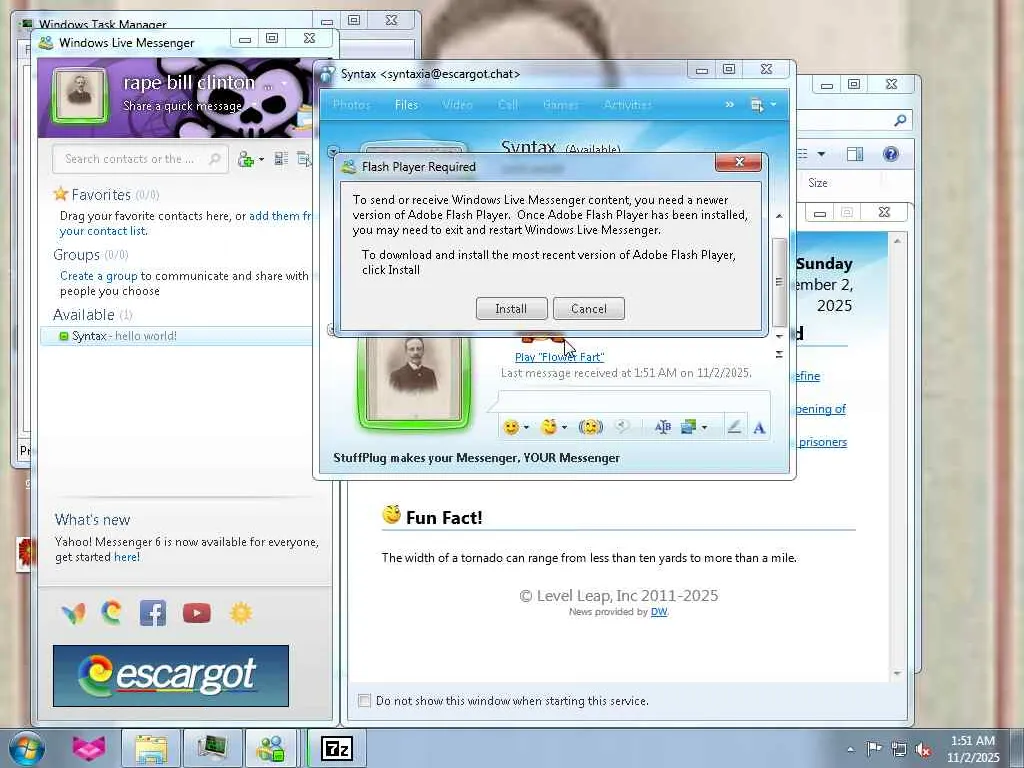Open the chat window options menu icon

point(758,105)
